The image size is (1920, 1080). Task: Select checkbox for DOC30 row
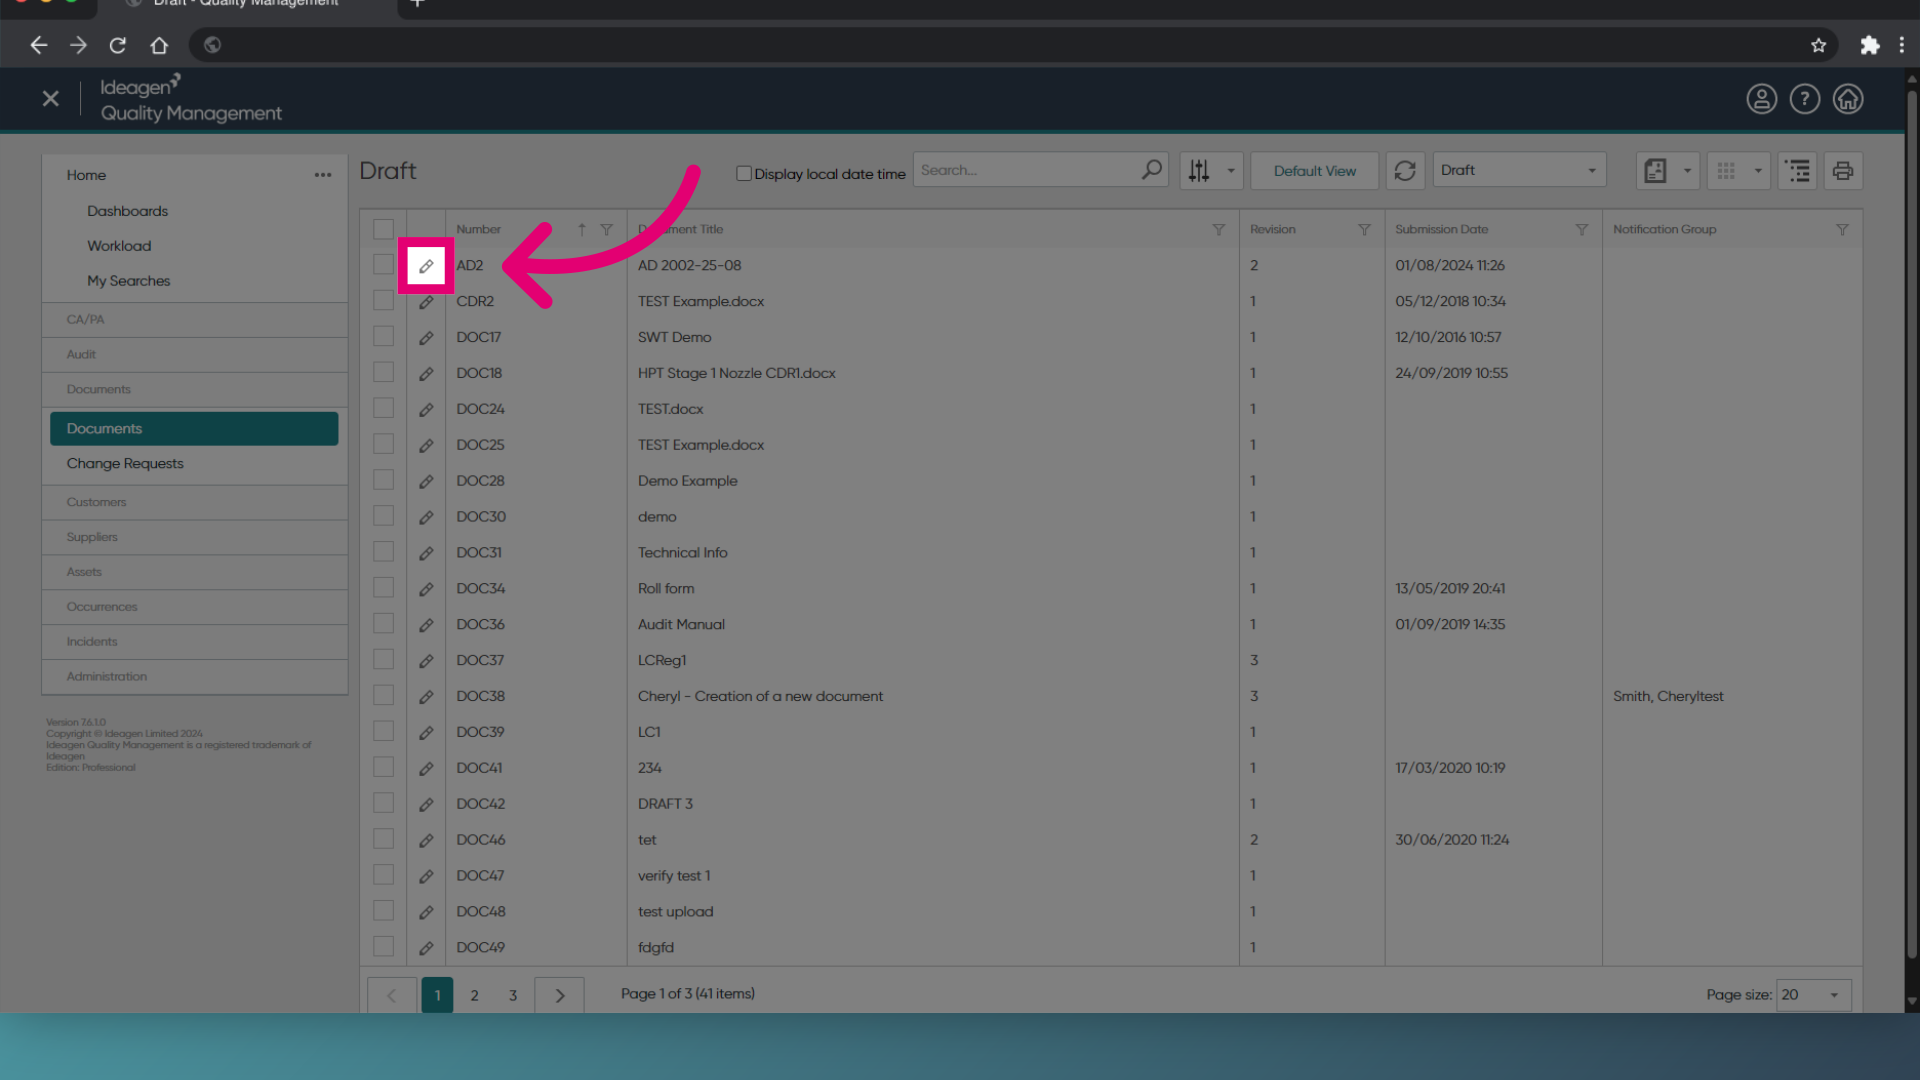383,516
